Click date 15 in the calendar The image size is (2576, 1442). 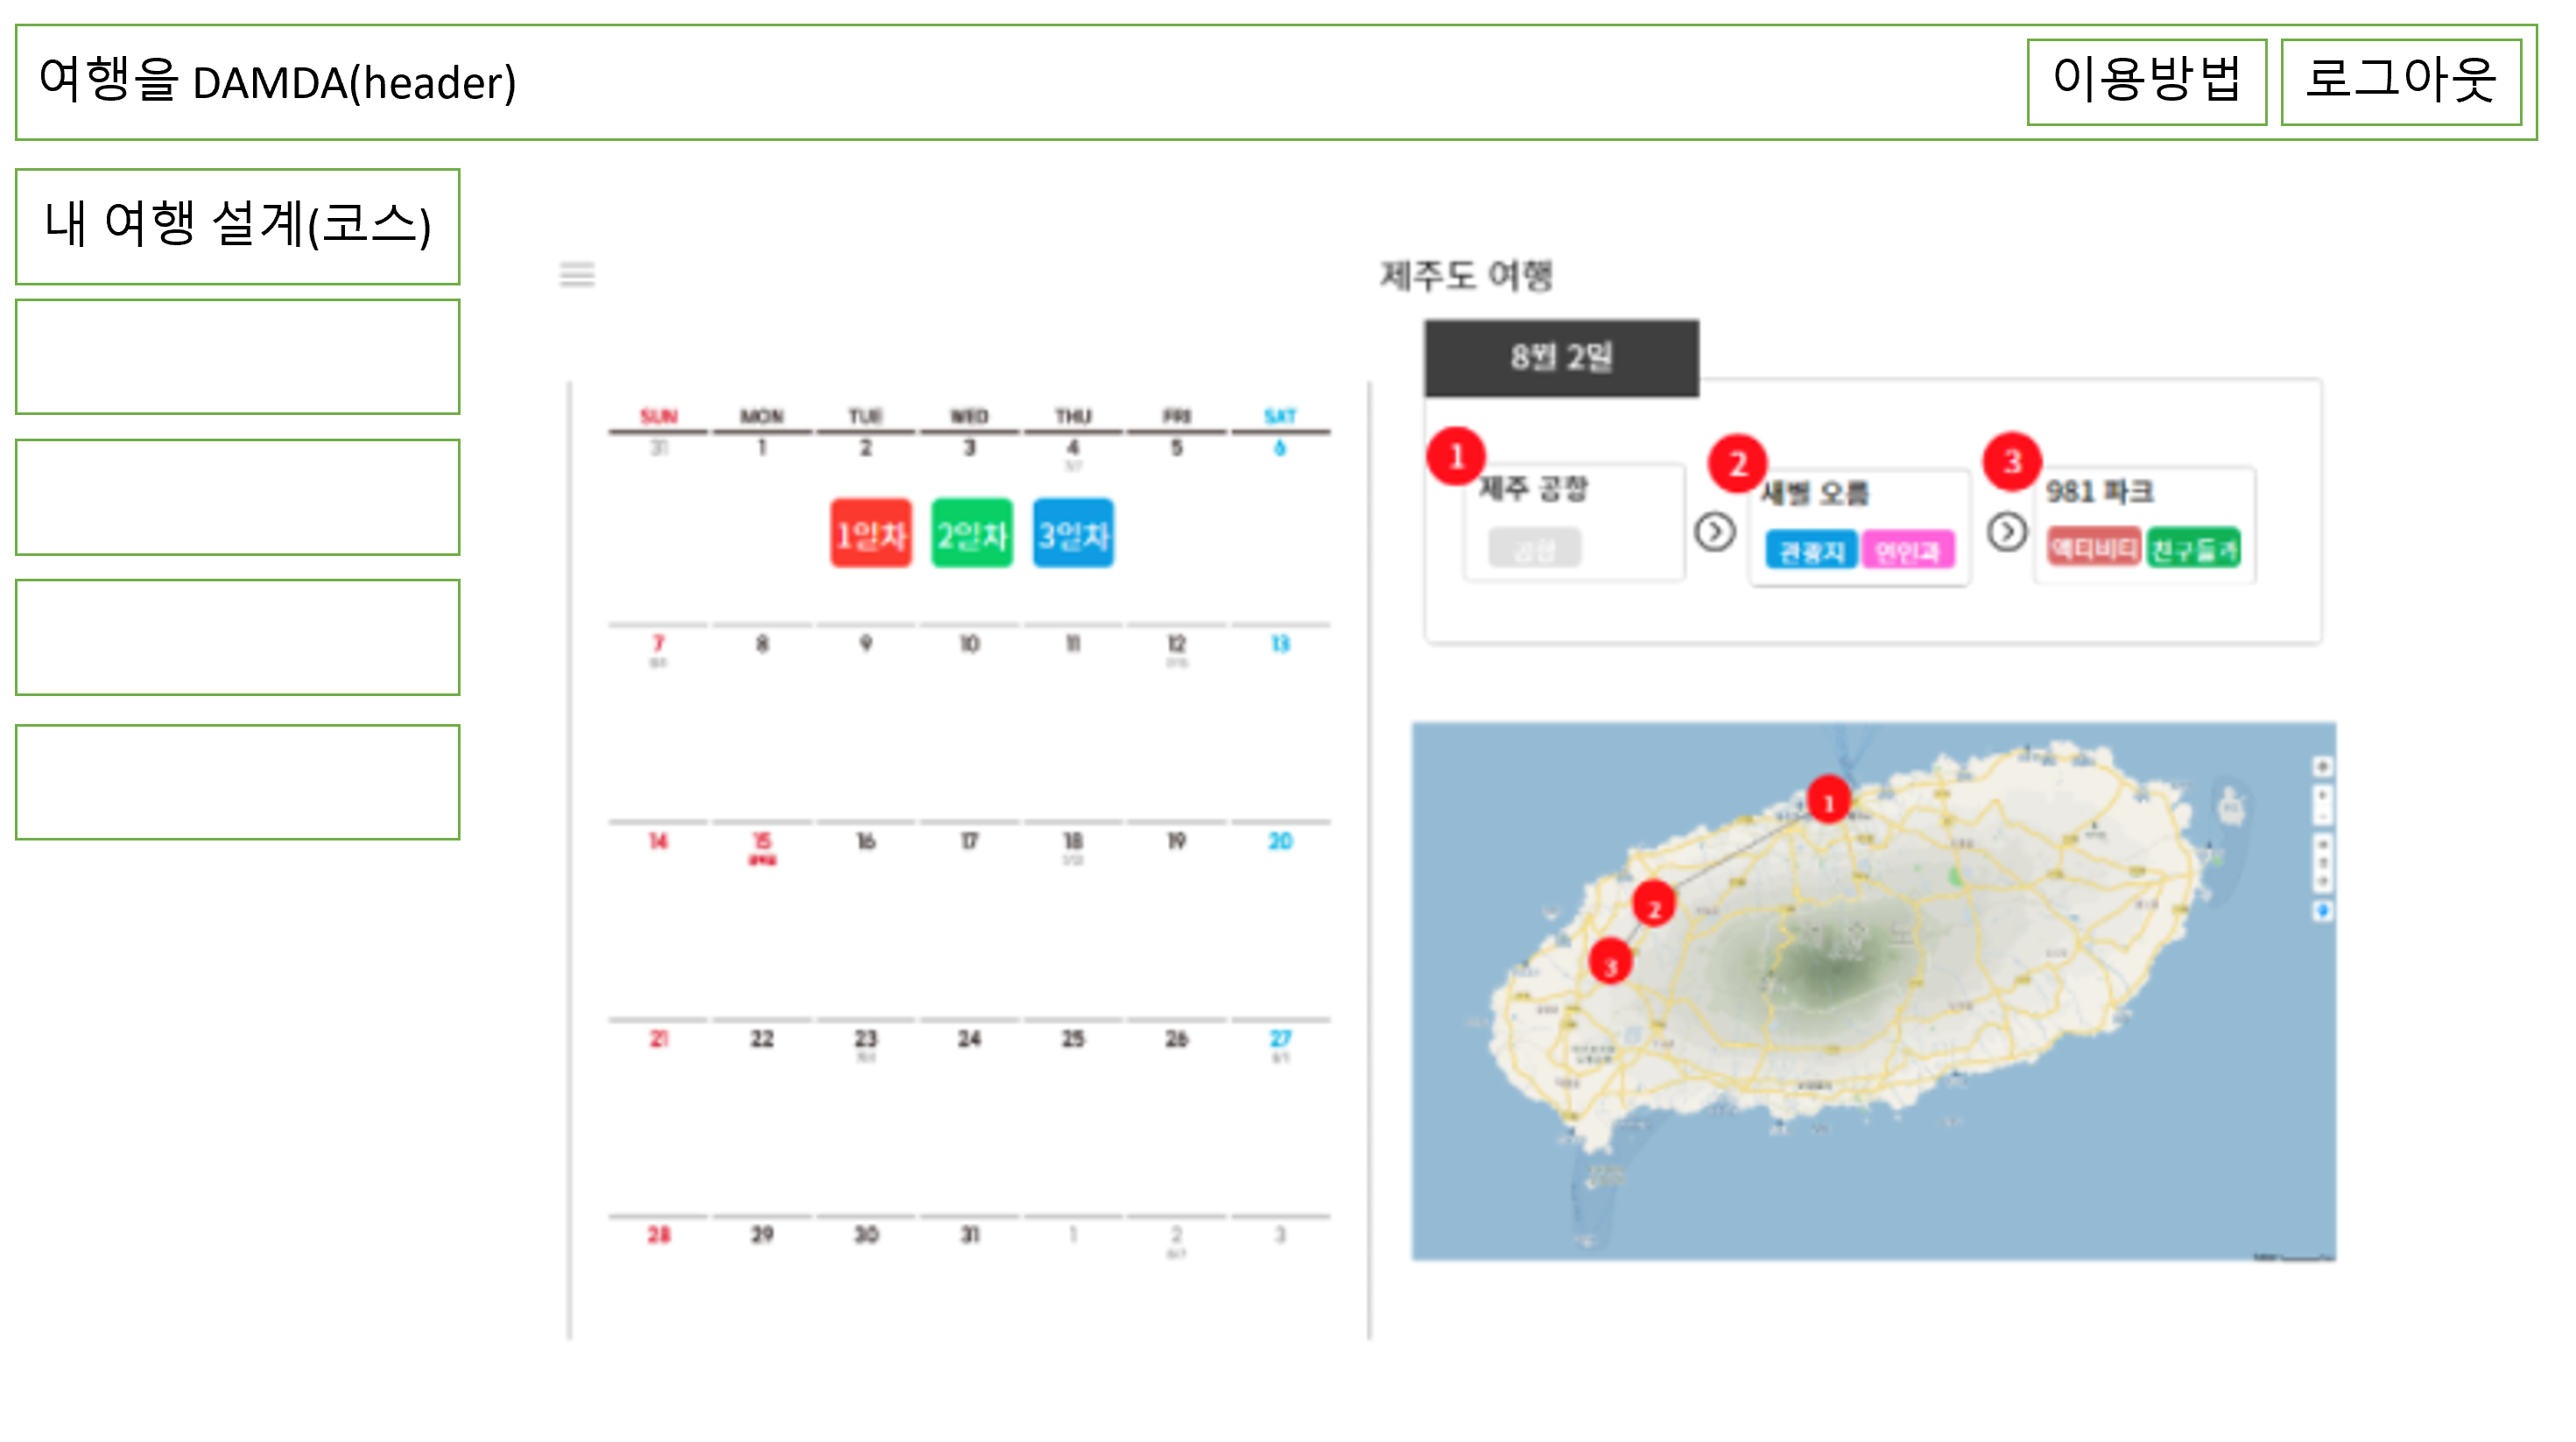click(x=762, y=841)
